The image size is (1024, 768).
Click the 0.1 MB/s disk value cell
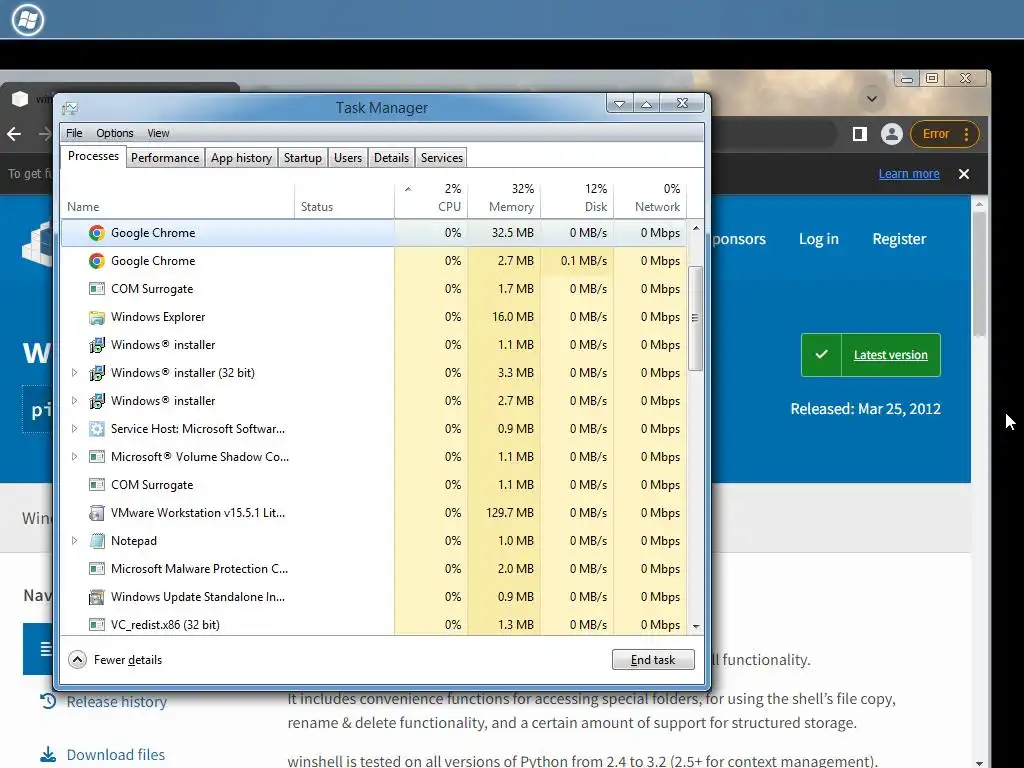577,261
